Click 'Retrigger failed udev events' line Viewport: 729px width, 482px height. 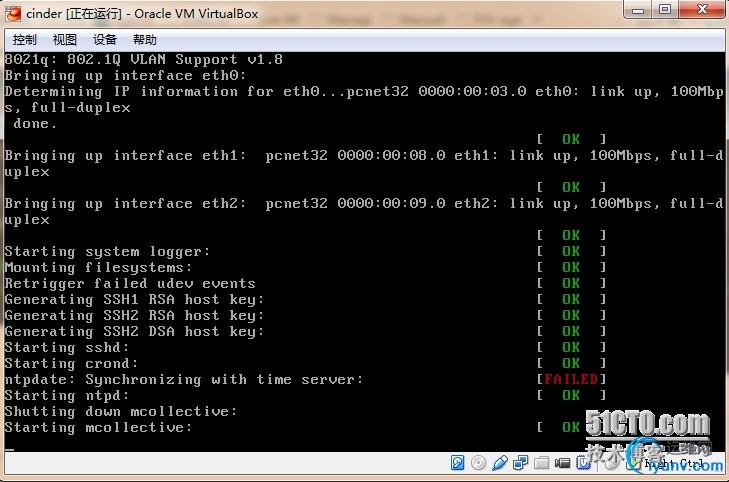point(130,283)
